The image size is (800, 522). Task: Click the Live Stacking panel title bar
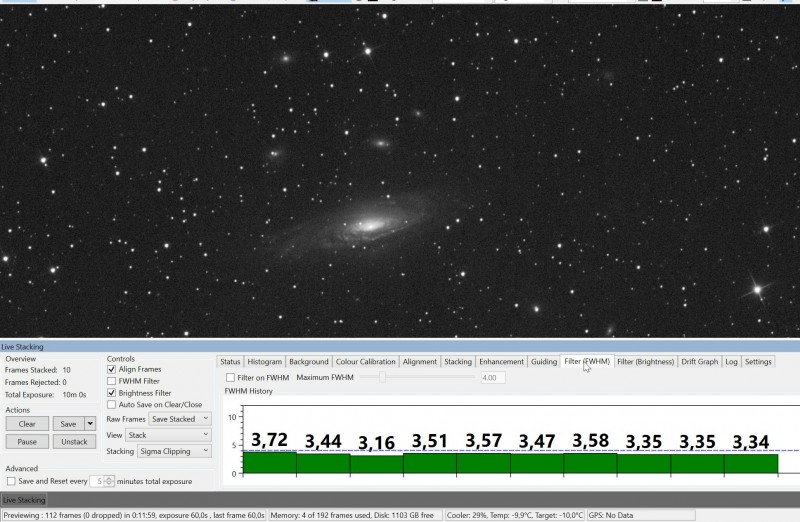click(400, 346)
